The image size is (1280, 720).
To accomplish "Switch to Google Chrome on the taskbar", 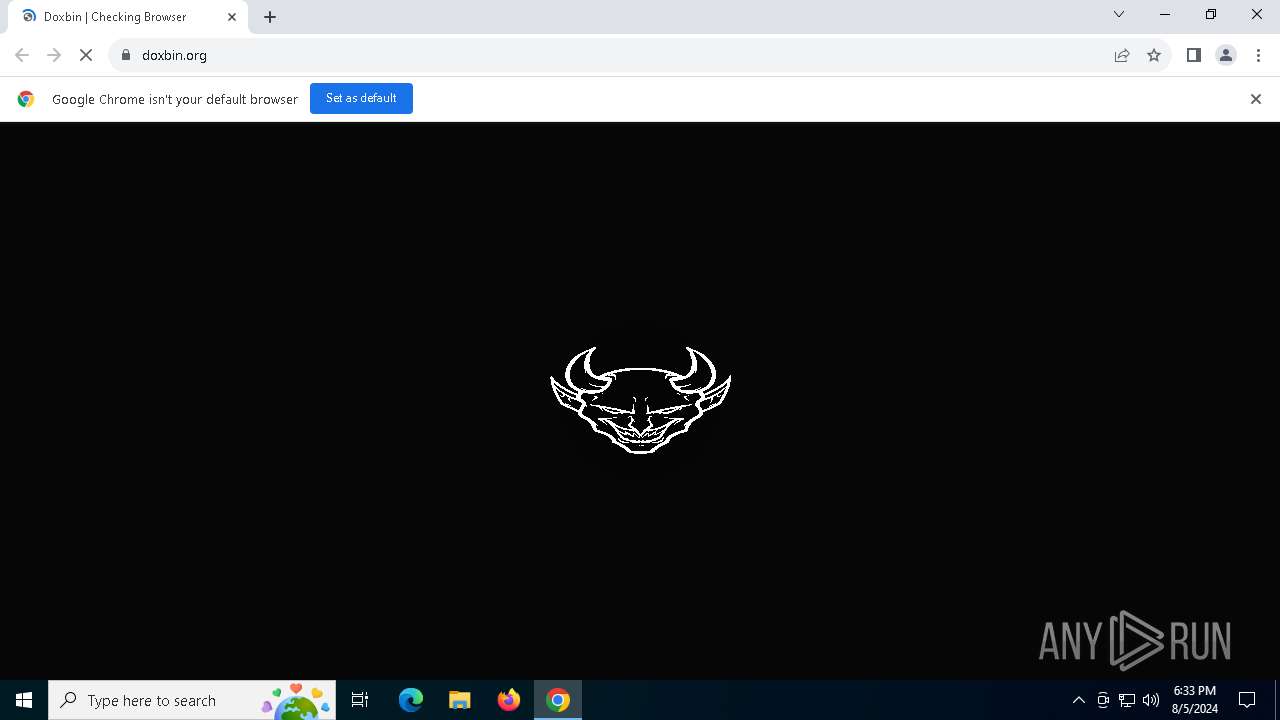I will [x=558, y=700].
